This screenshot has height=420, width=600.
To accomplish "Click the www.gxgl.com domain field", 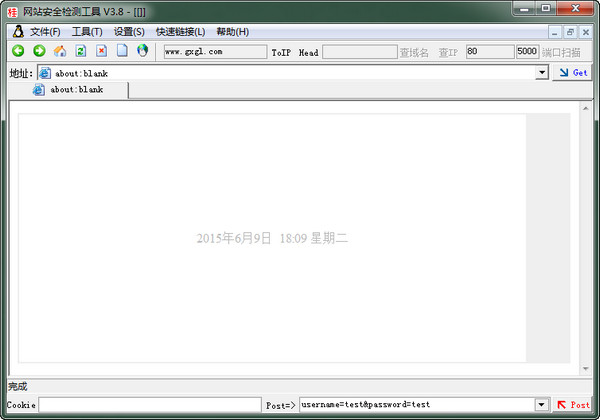I will (x=214, y=52).
